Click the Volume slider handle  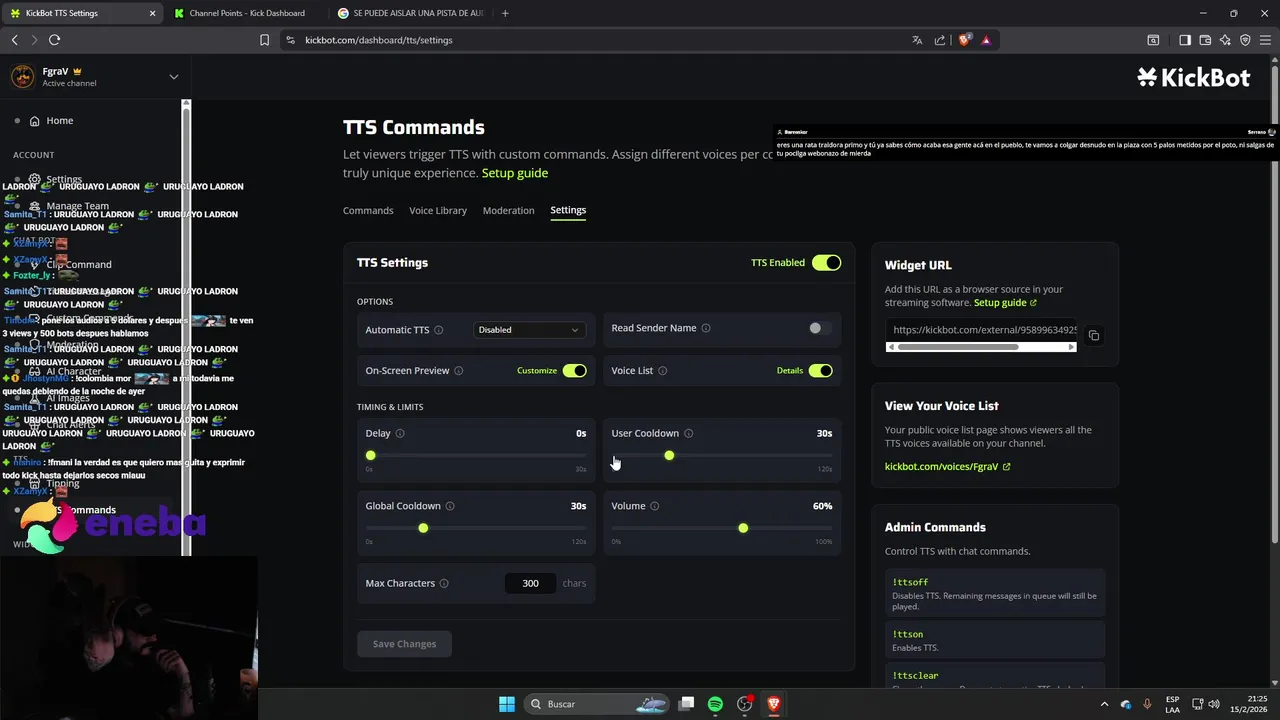point(743,528)
